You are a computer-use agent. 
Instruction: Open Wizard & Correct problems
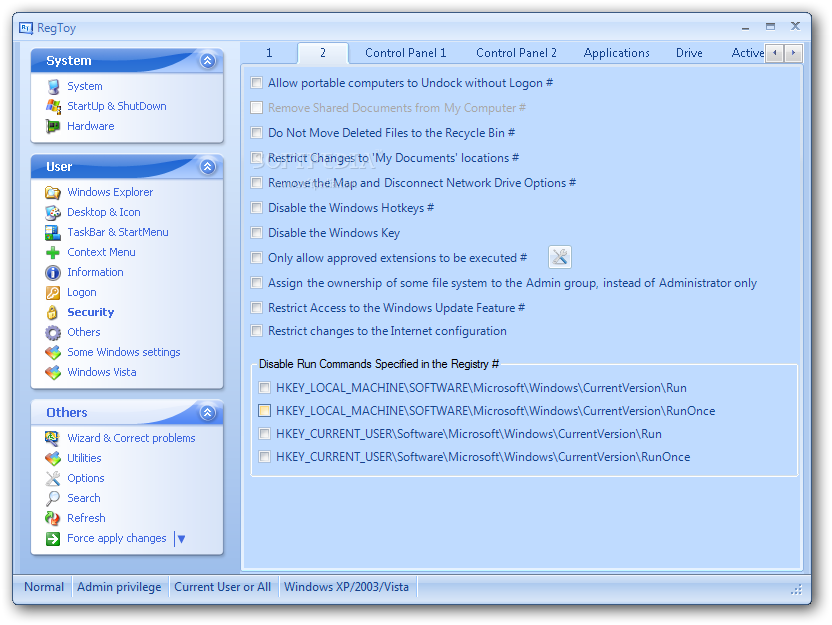pos(131,438)
